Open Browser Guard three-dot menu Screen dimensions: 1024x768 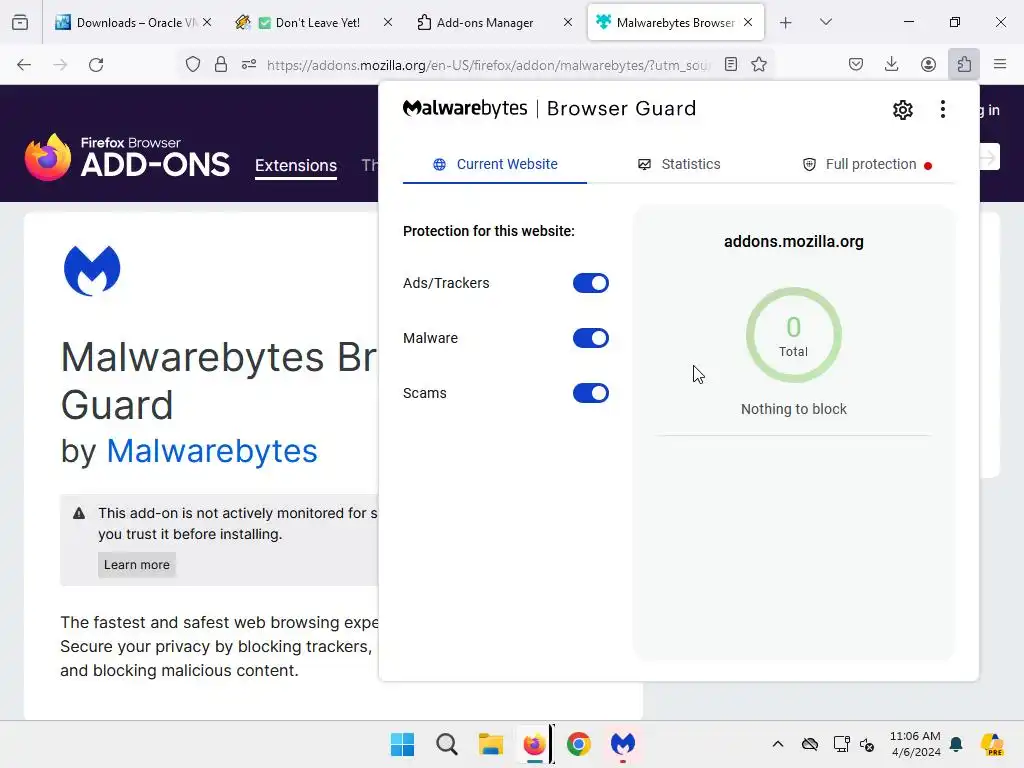(x=942, y=109)
